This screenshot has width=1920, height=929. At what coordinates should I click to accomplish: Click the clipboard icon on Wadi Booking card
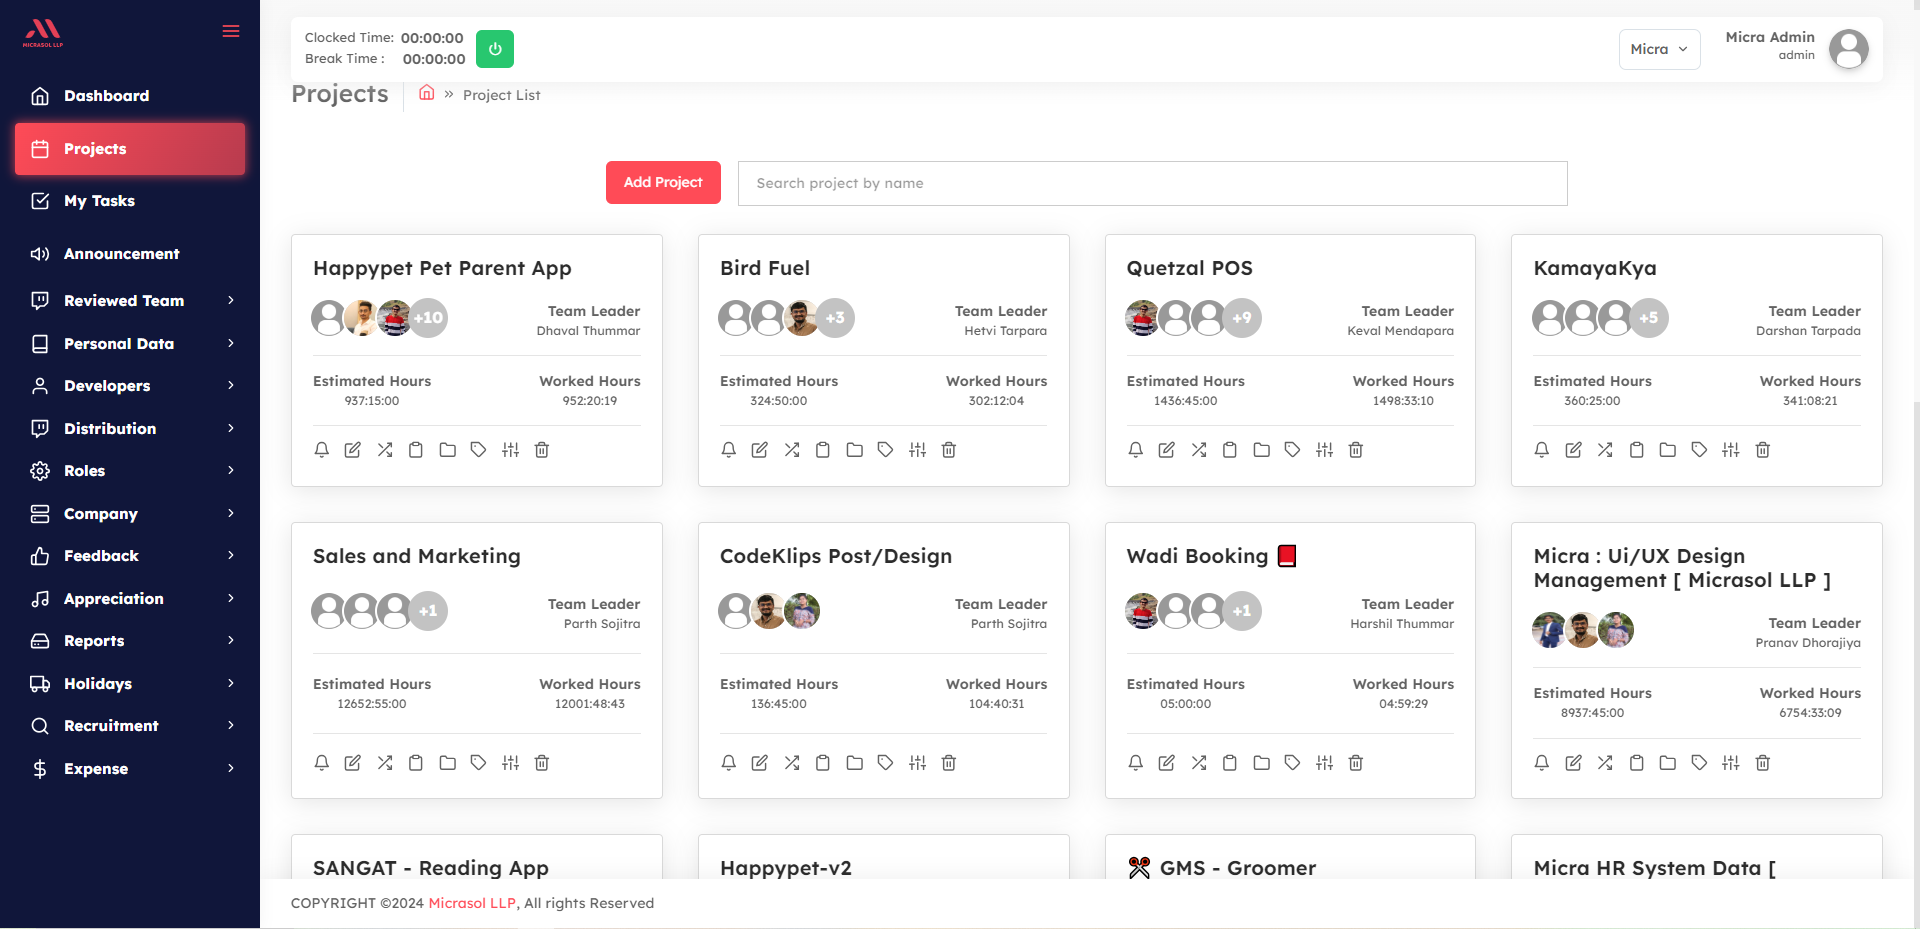[x=1230, y=763]
